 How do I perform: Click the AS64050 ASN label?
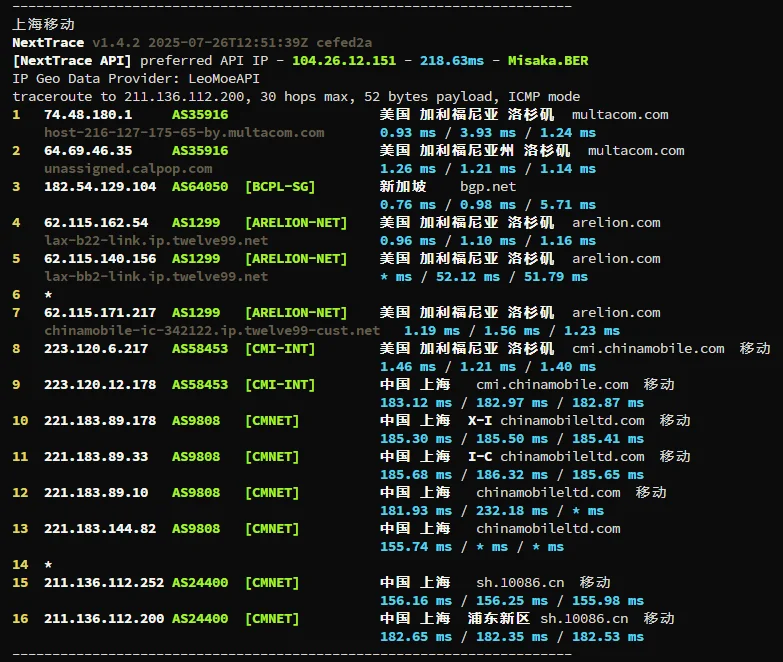200,187
